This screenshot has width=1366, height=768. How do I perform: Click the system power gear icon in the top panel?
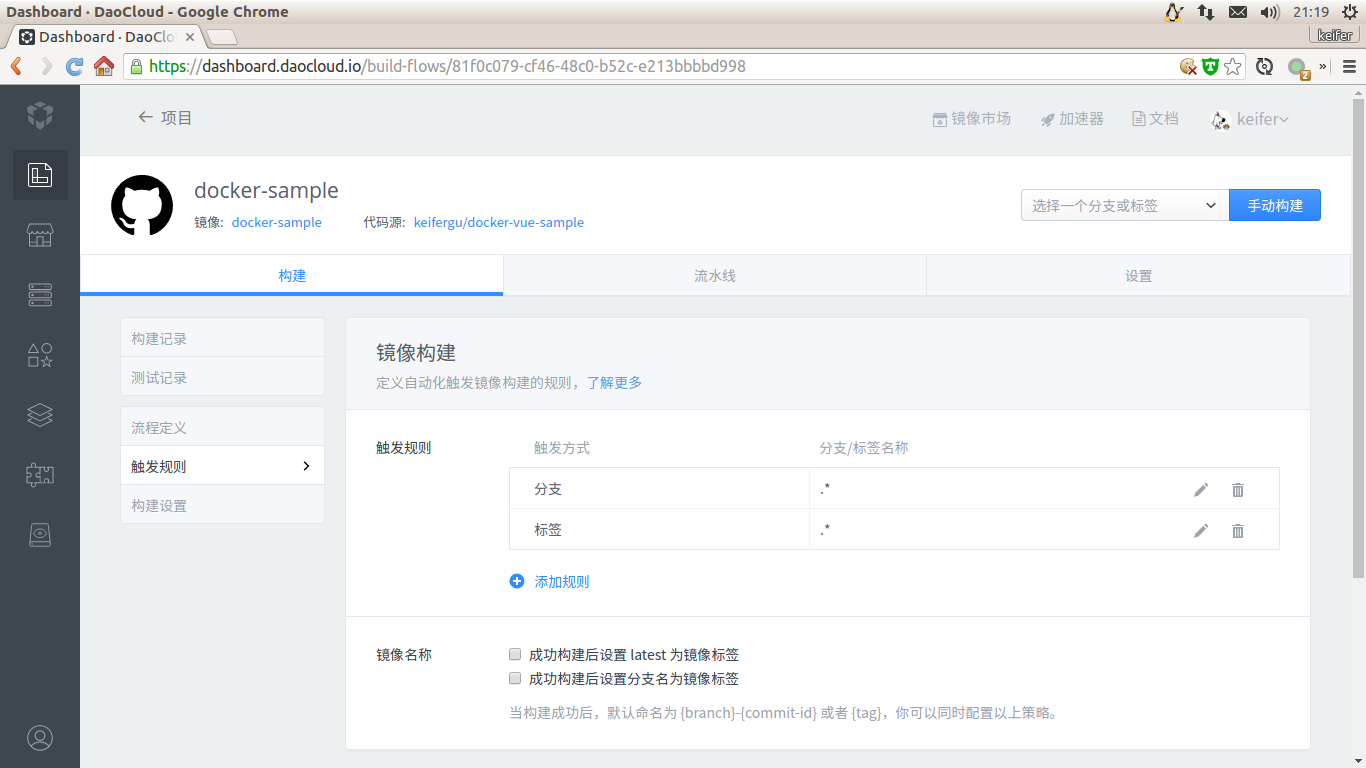(1350, 12)
